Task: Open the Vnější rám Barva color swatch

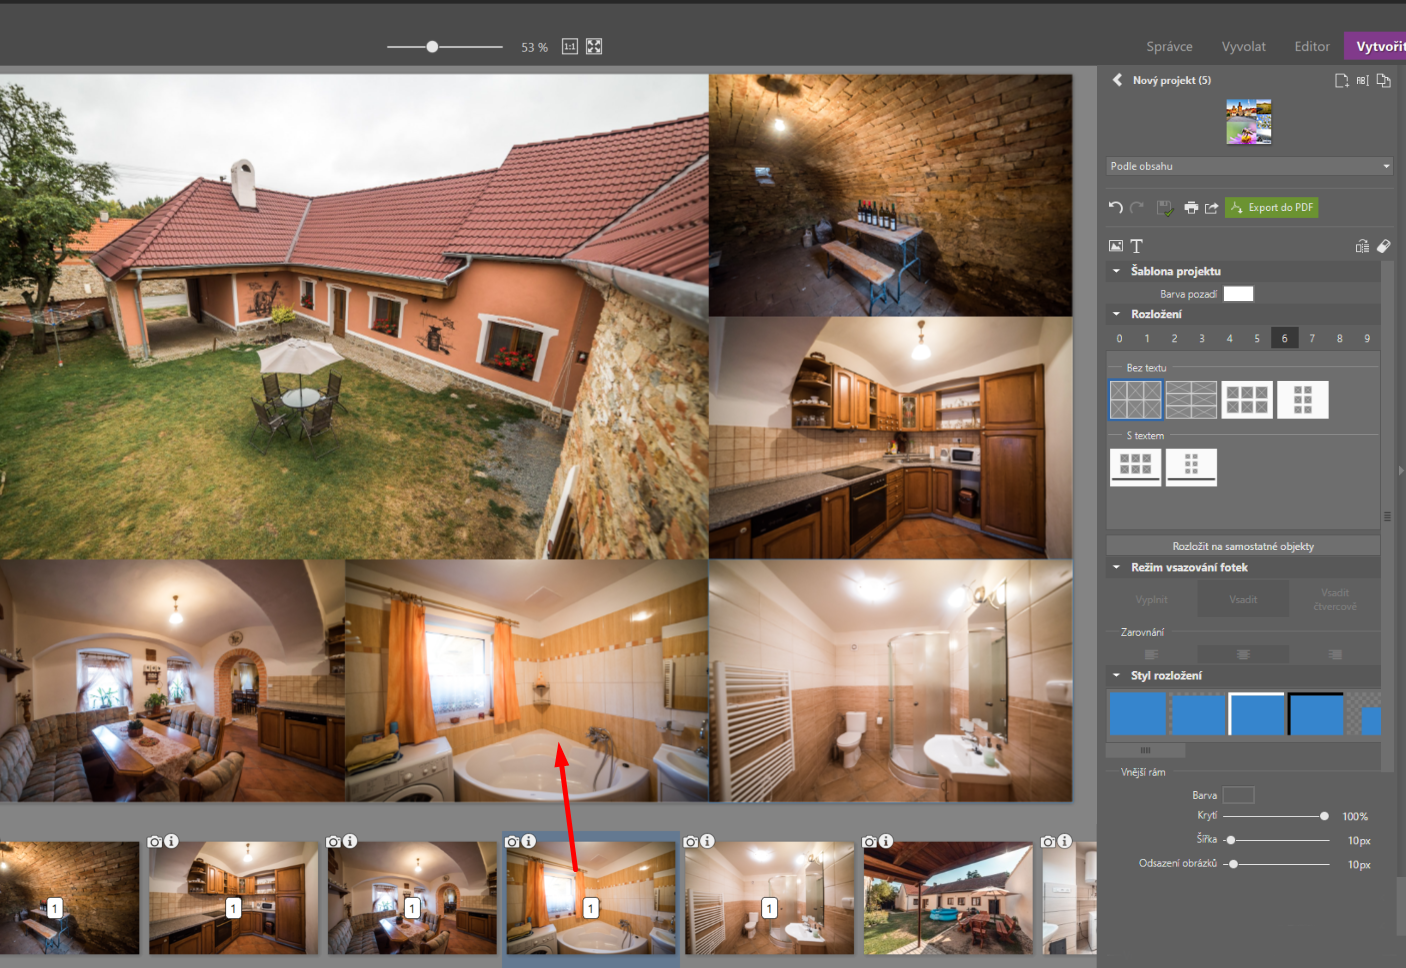Action: [x=1238, y=795]
